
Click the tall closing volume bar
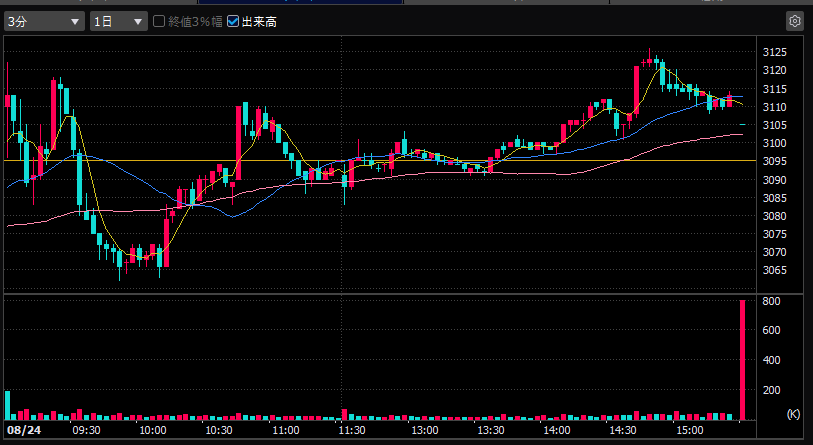coord(742,360)
